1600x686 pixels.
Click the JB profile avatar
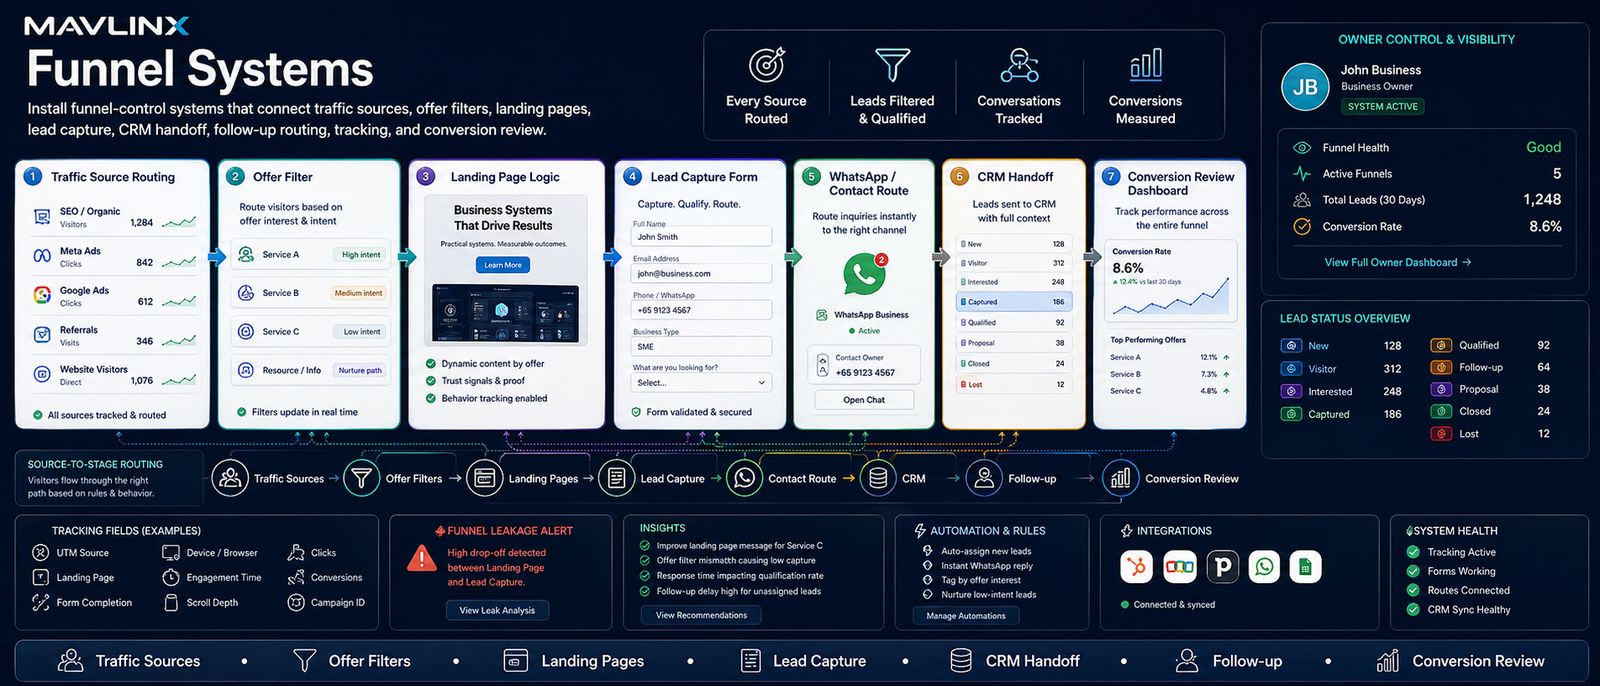(1305, 87)
